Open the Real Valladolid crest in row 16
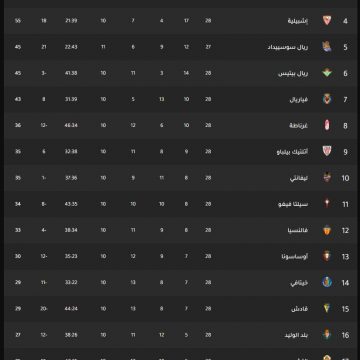The image size is (360, 360). point(327,335)
